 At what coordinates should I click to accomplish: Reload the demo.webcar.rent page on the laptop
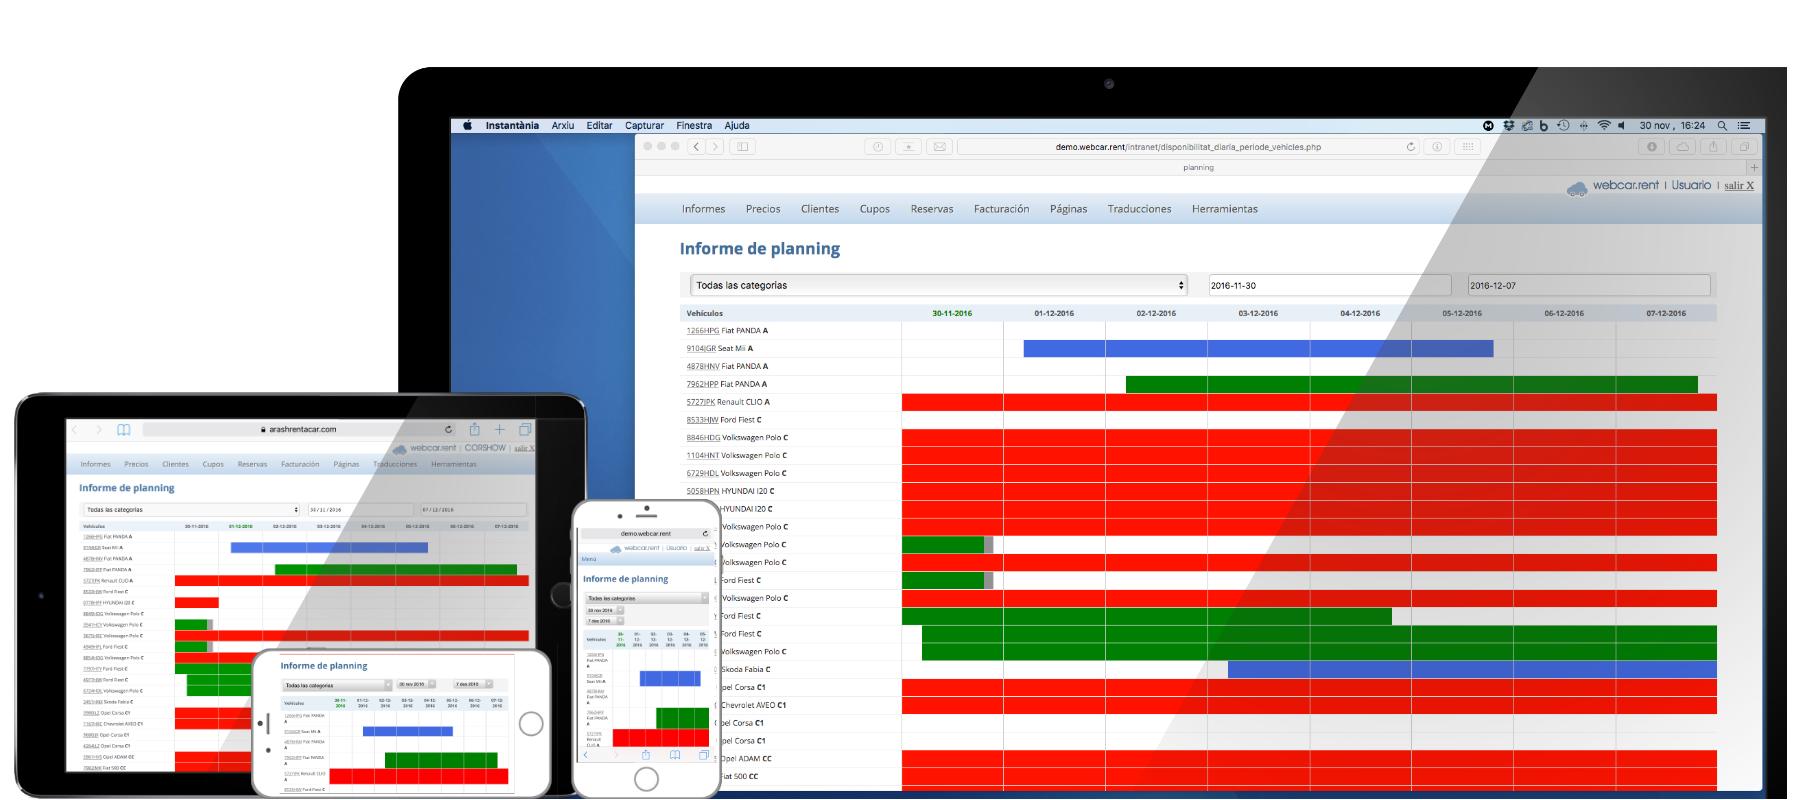(1410, 147)
